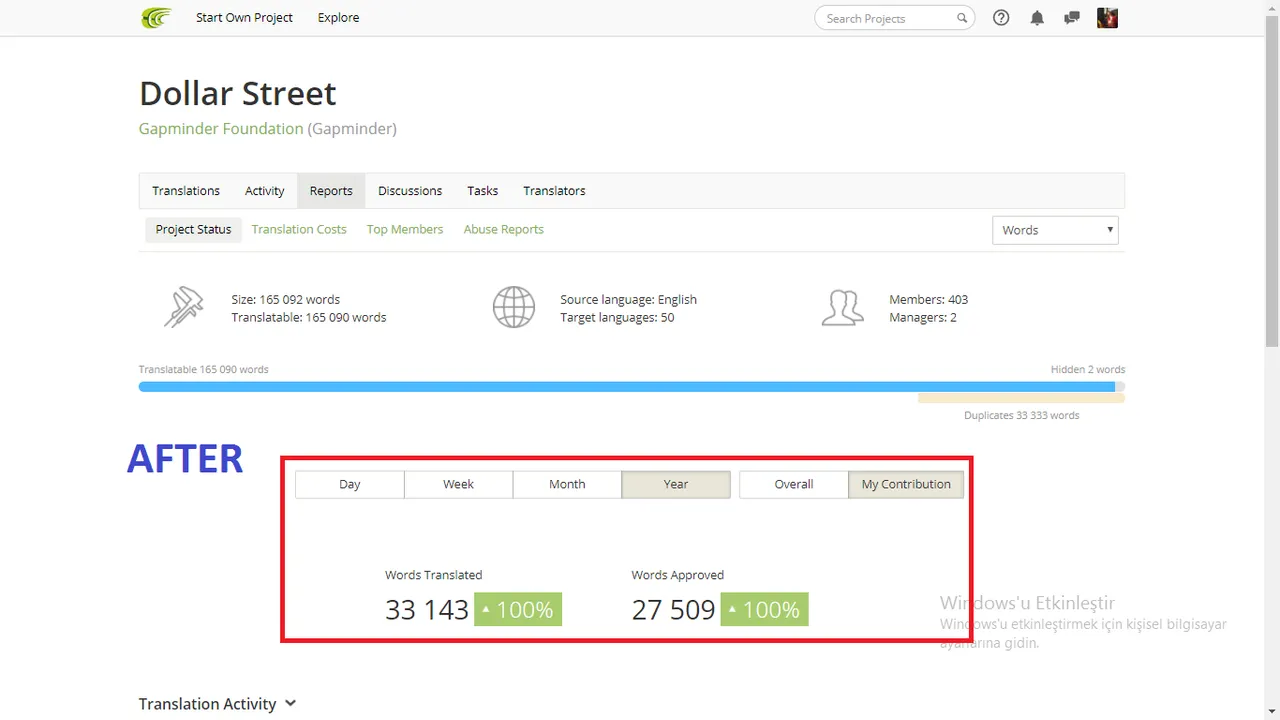Click the search magnifier icon

point(962,18)
